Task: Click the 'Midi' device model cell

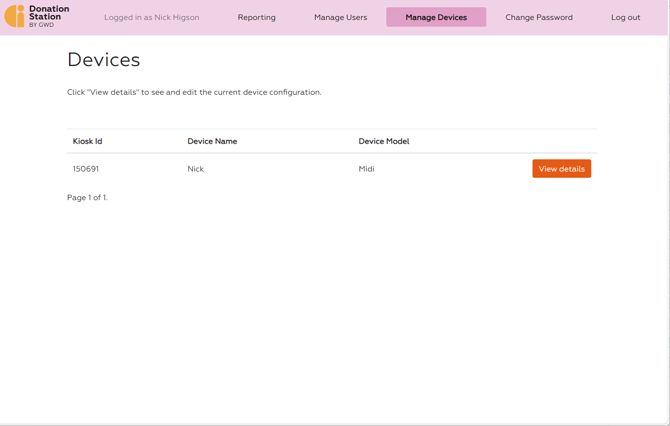Action: [x=366, y=169]
